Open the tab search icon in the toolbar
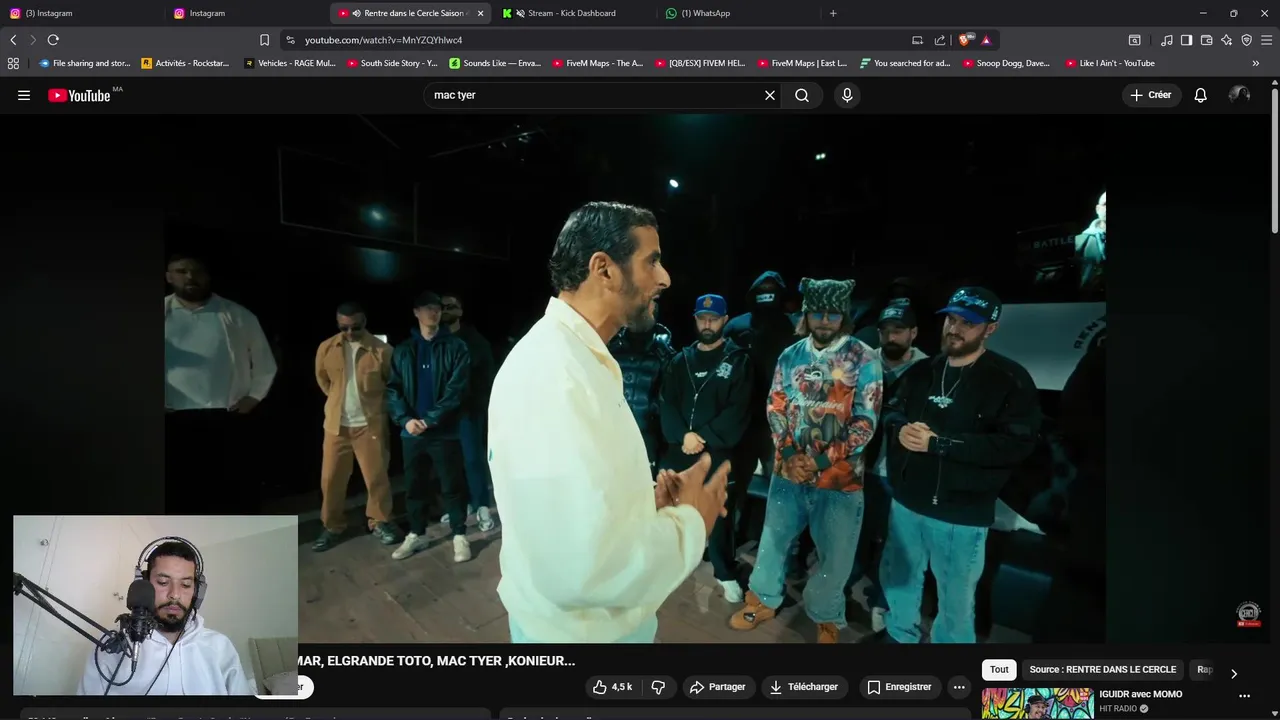Screen dimensions: 1280x720 click(x=1134, y=40)
